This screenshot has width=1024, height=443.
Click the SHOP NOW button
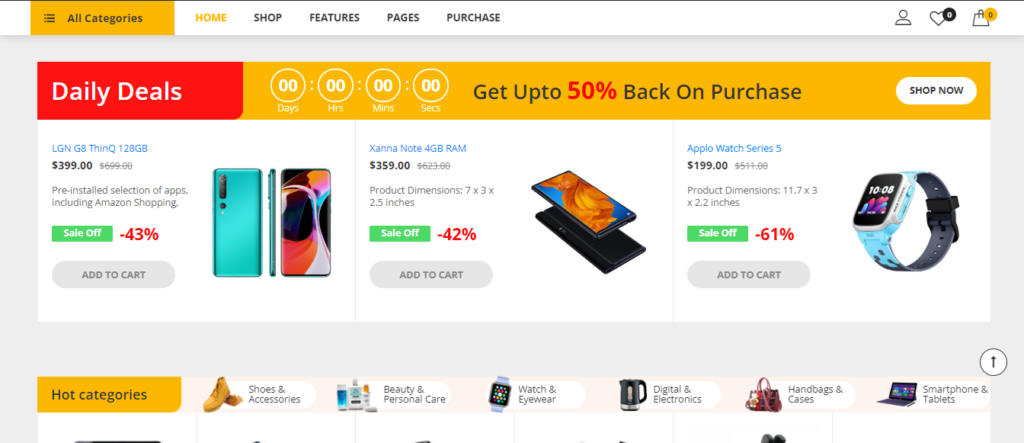point(936,90)
